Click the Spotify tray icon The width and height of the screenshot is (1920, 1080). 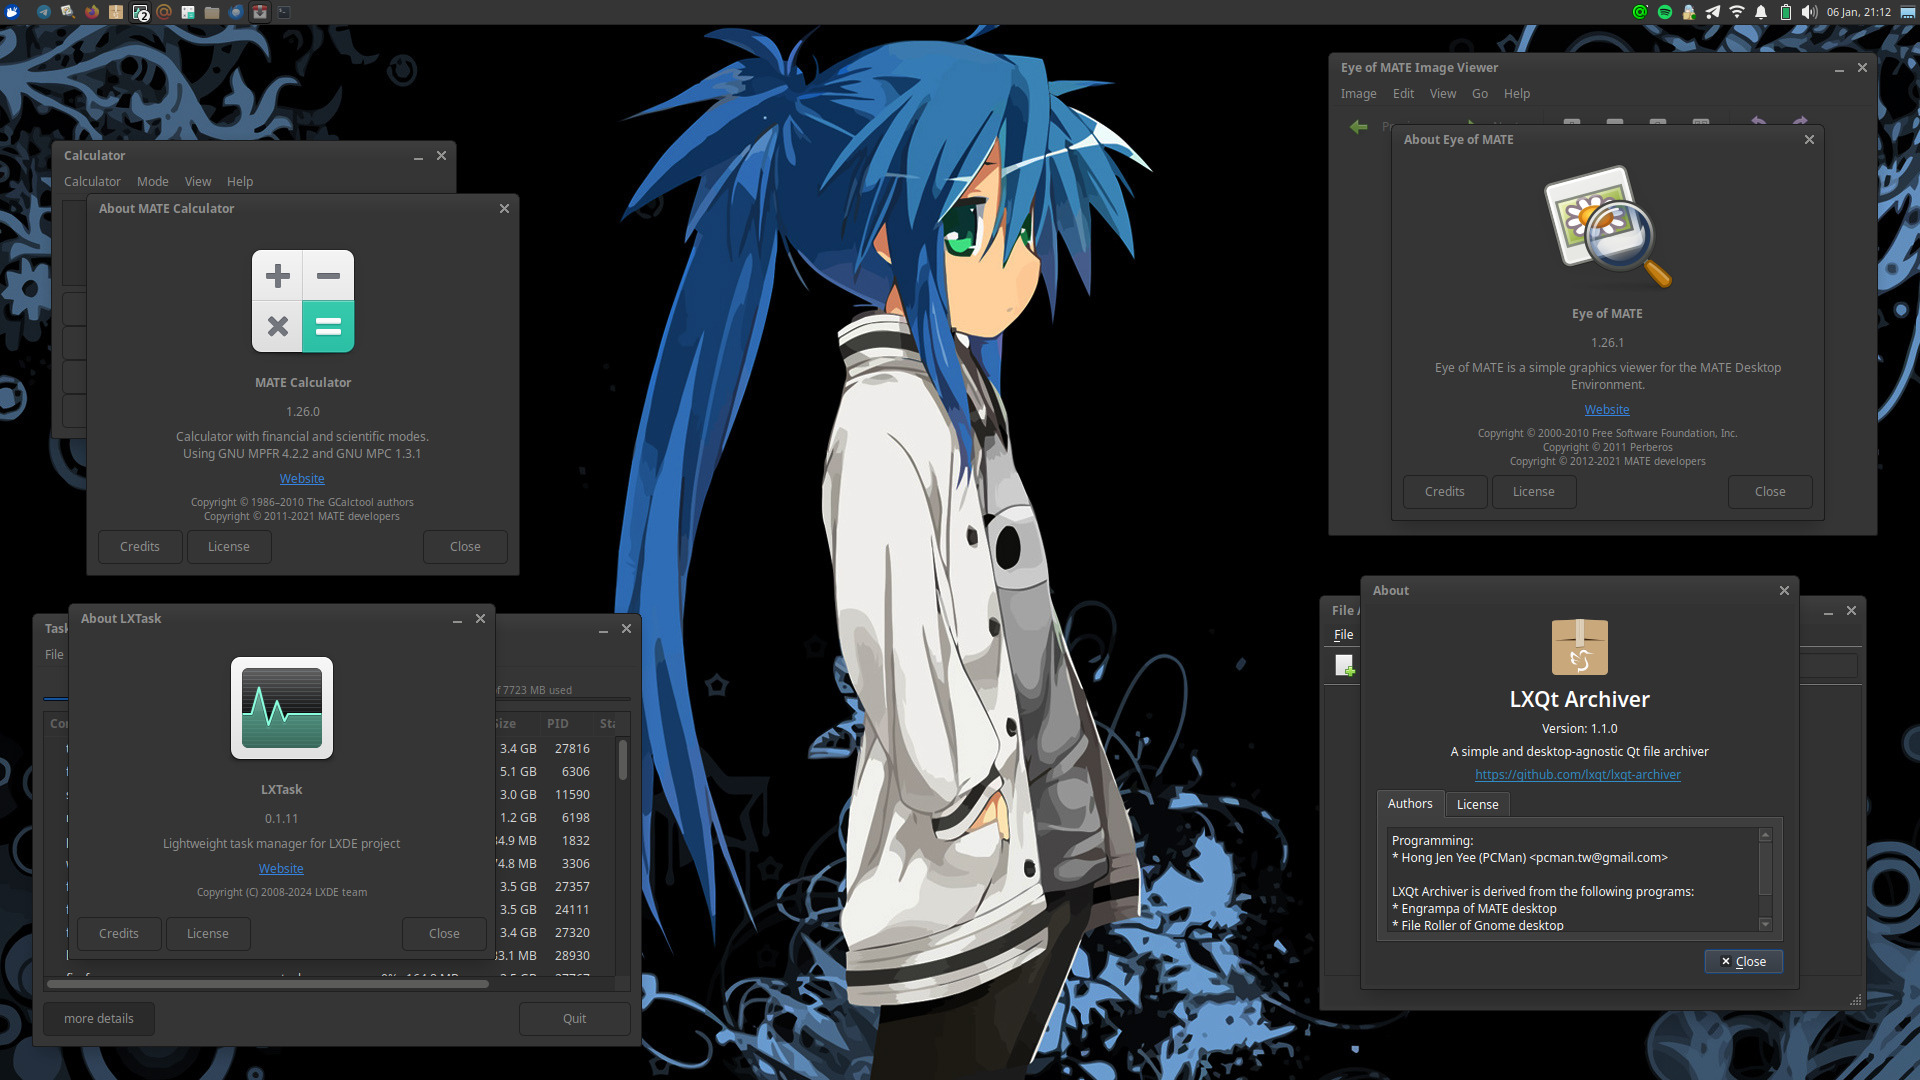1665,12
